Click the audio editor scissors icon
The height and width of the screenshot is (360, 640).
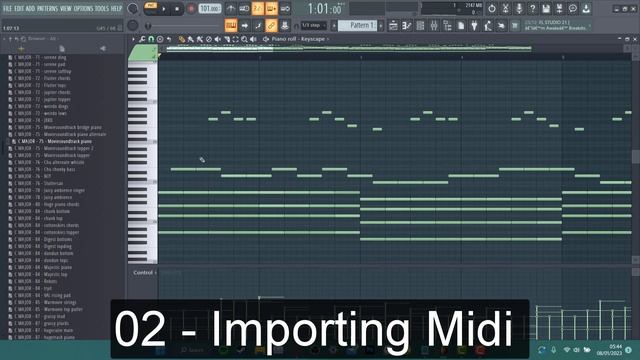point(505,8)
